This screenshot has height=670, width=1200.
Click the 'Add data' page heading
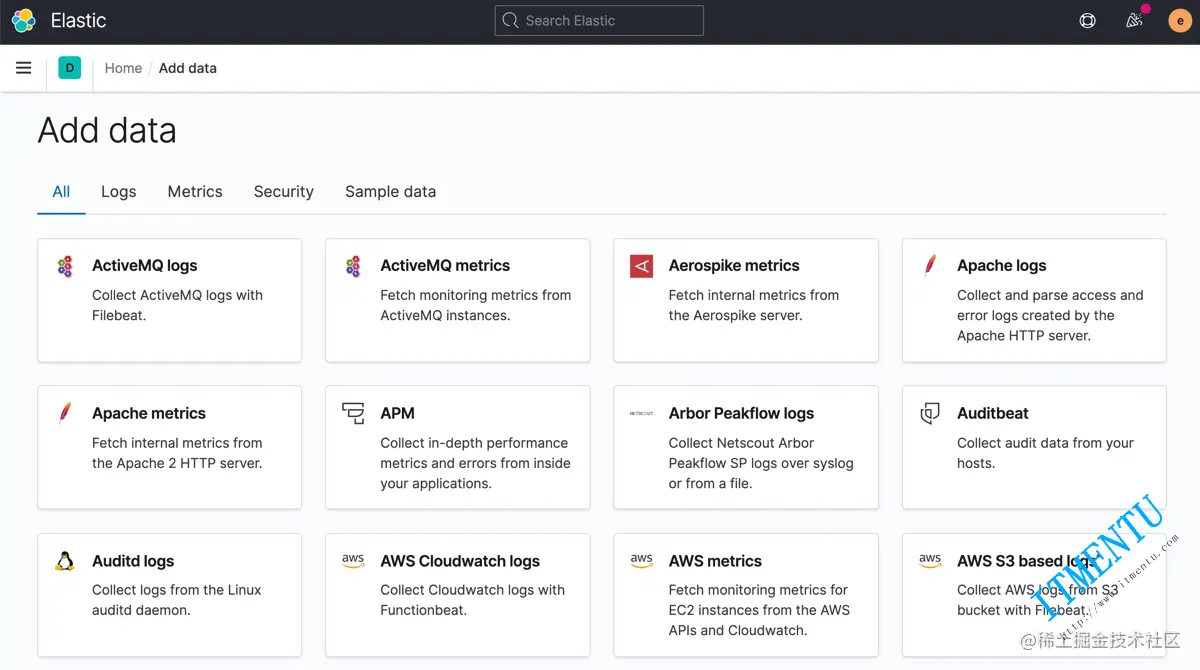107,130
